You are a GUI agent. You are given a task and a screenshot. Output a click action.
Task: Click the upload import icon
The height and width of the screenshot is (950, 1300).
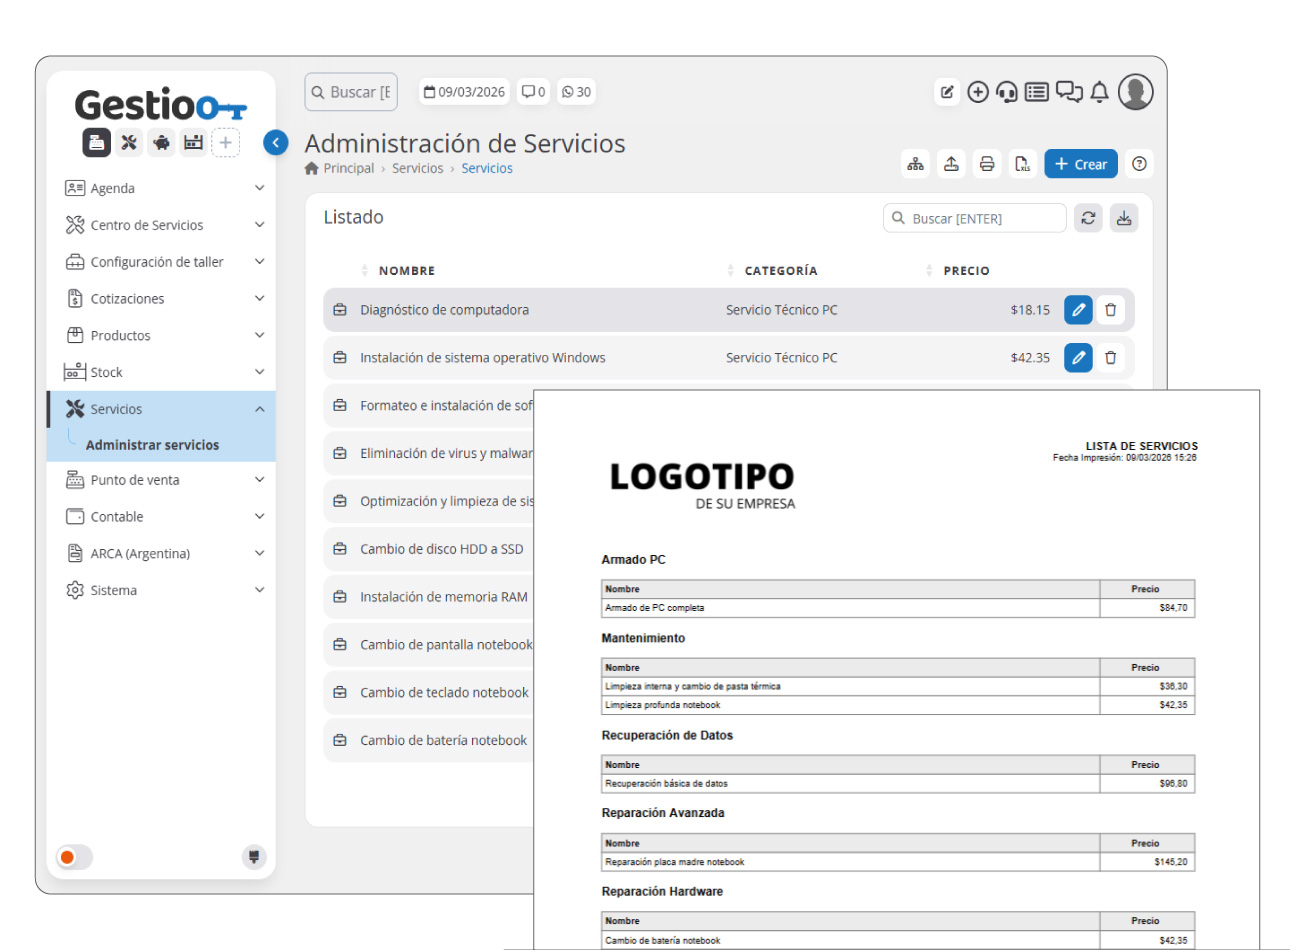951,164
